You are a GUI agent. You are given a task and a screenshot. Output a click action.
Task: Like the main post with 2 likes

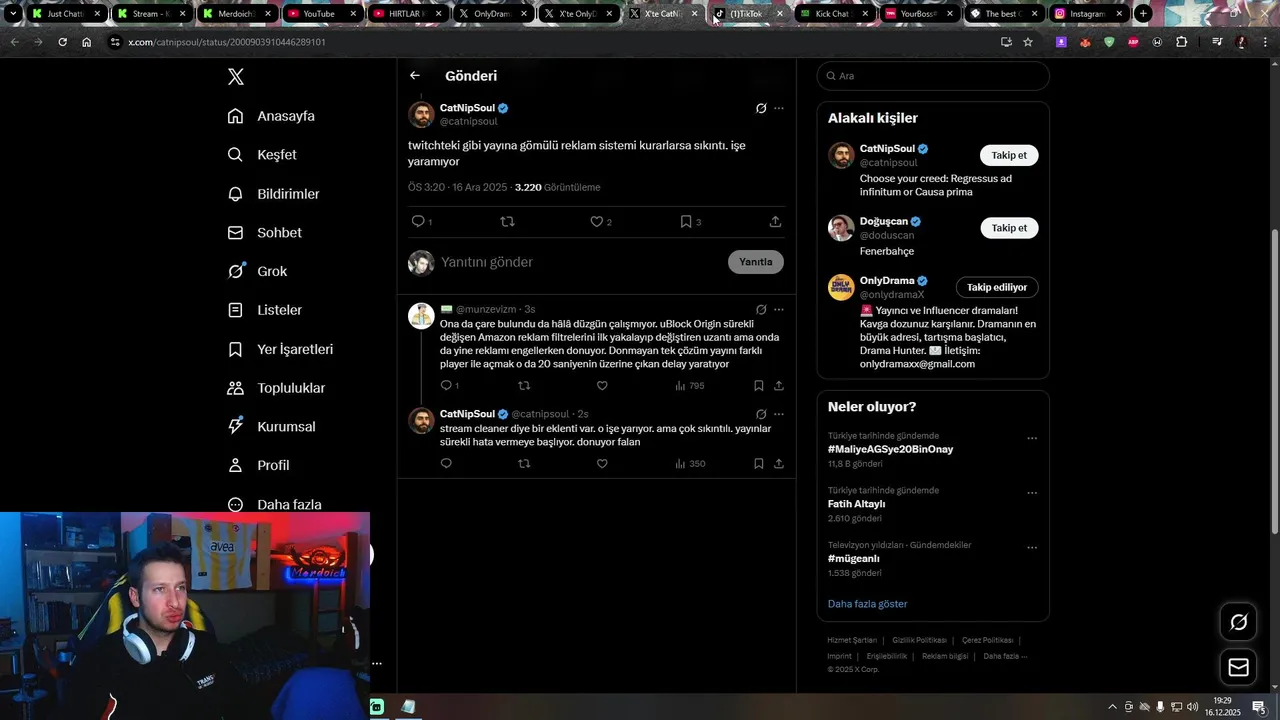pyautogui.click(x=596, y=221)
